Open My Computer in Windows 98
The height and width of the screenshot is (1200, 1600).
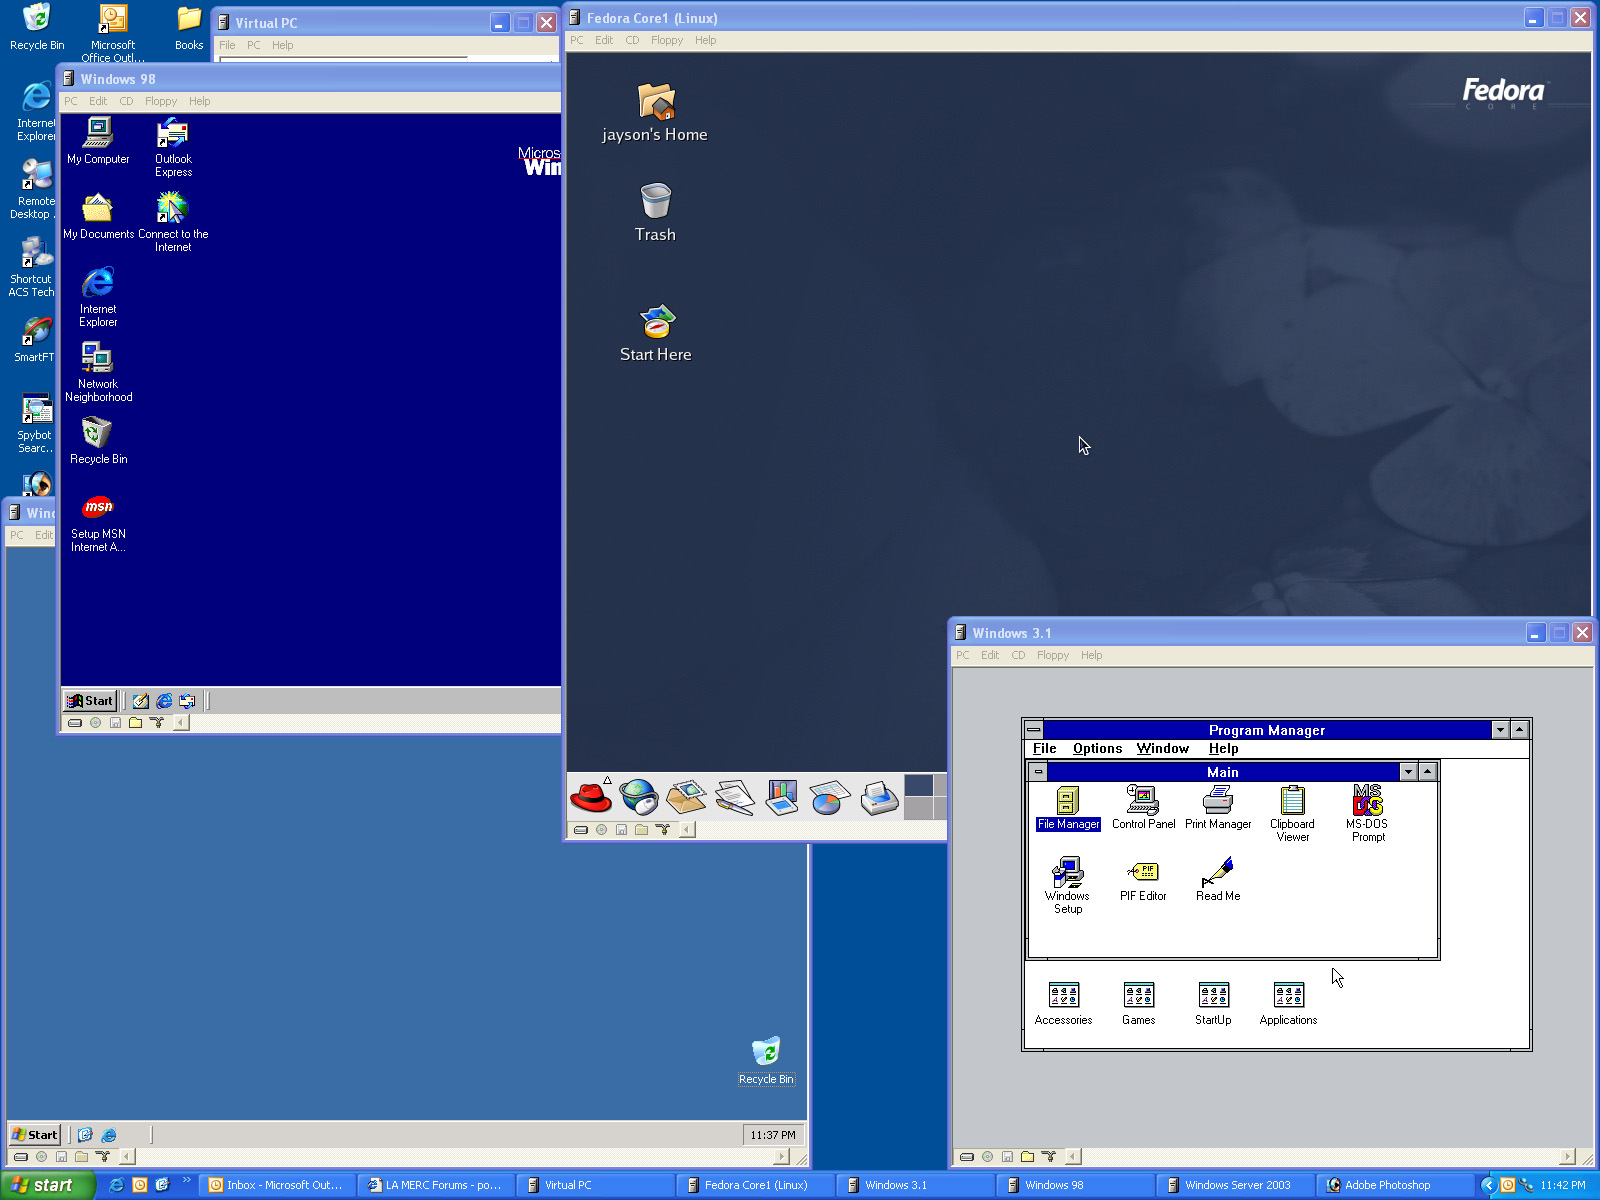98,141
